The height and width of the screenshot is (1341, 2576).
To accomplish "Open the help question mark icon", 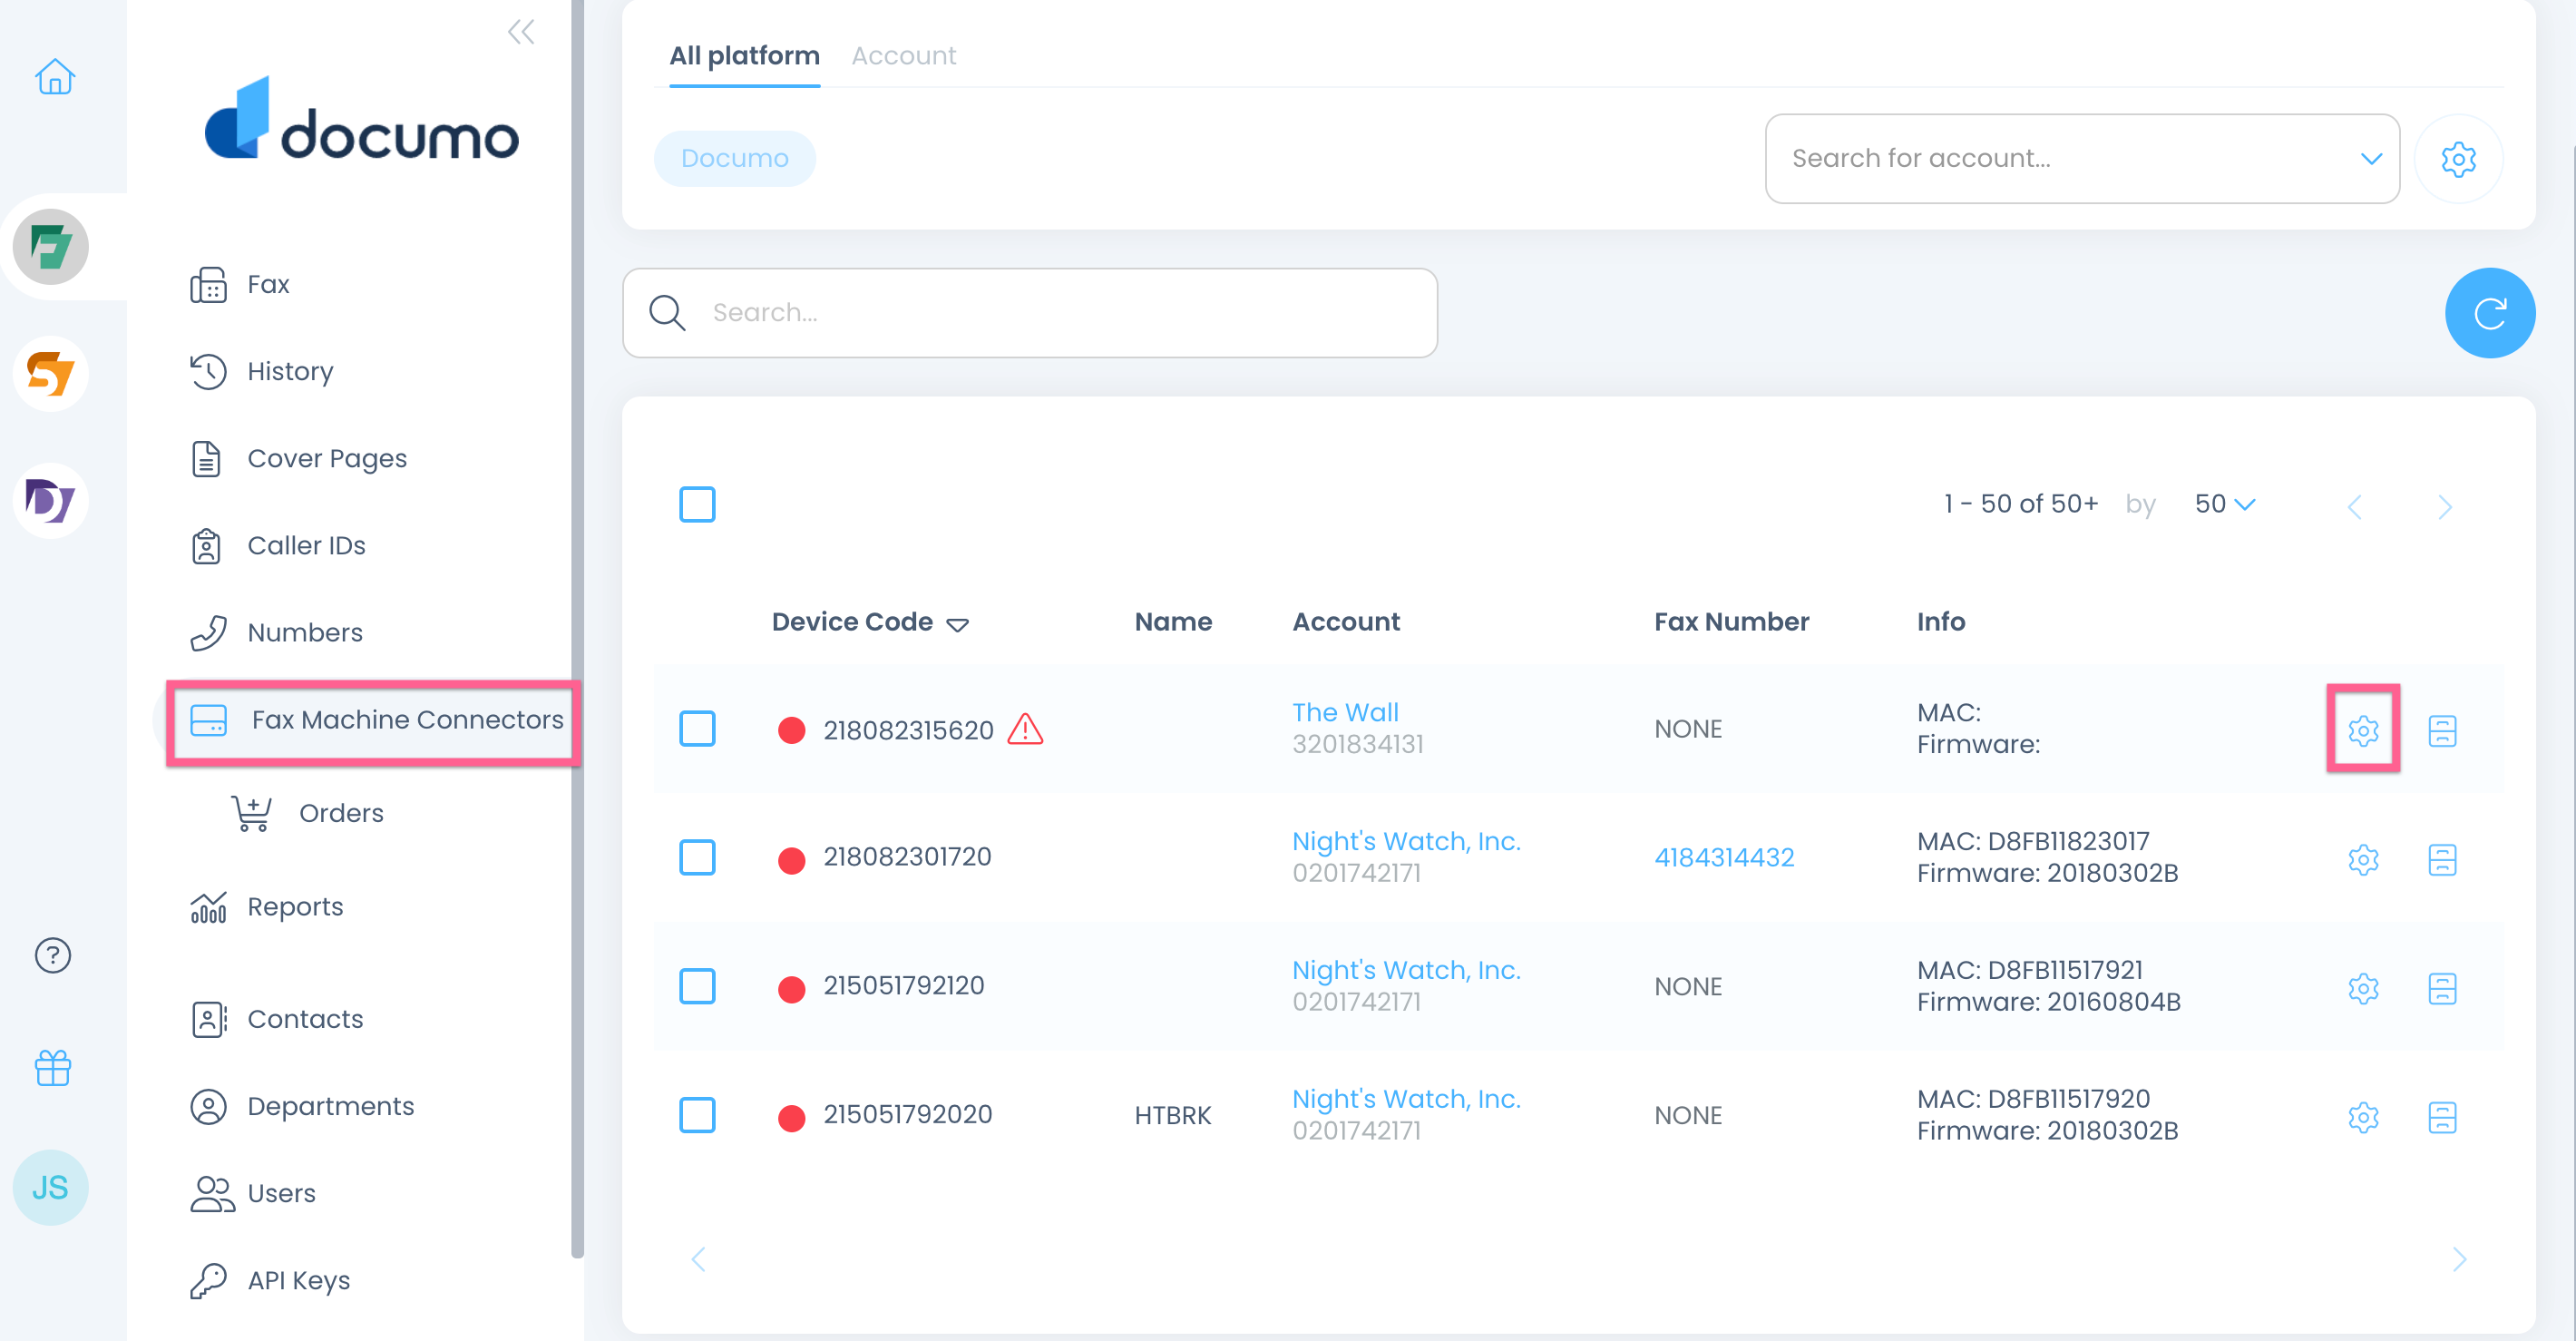I will (53, 955).
